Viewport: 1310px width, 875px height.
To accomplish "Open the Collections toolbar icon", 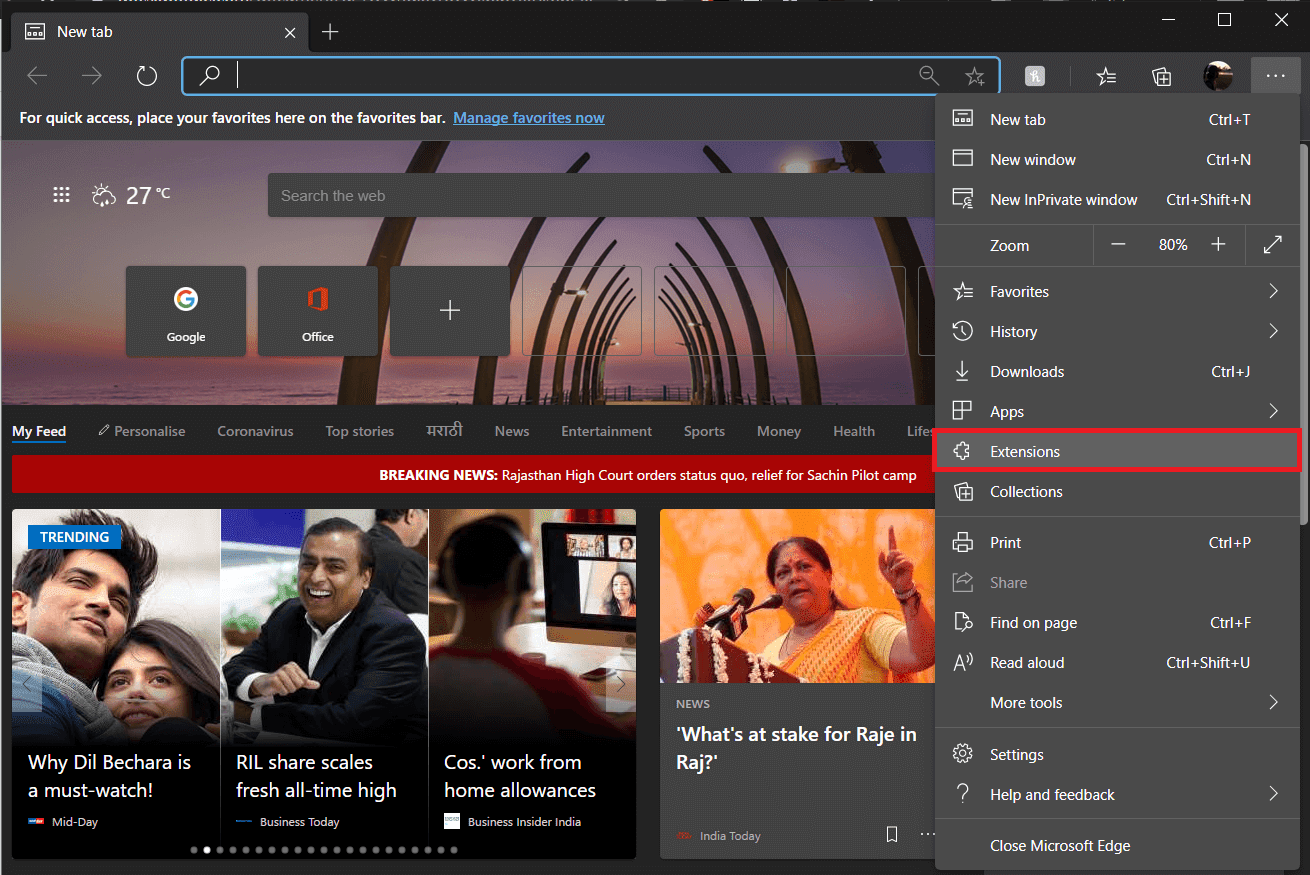I will (x=1161, y=76).
